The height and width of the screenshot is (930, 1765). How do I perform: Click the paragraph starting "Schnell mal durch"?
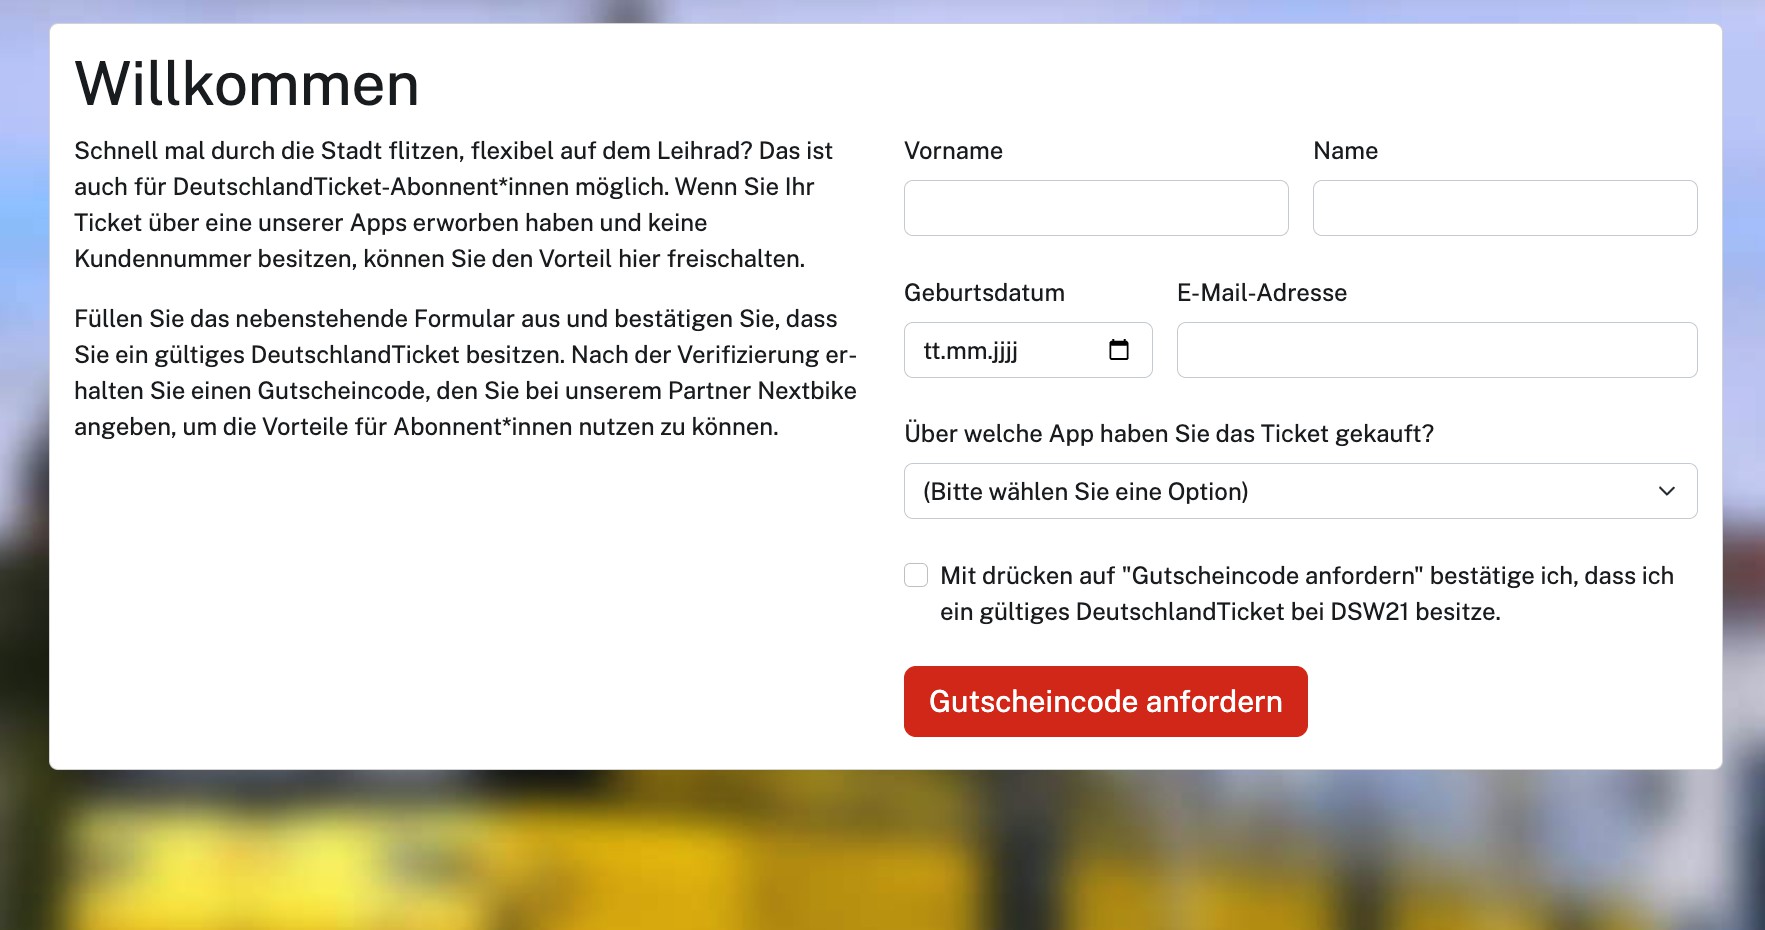tap(453, 205)
